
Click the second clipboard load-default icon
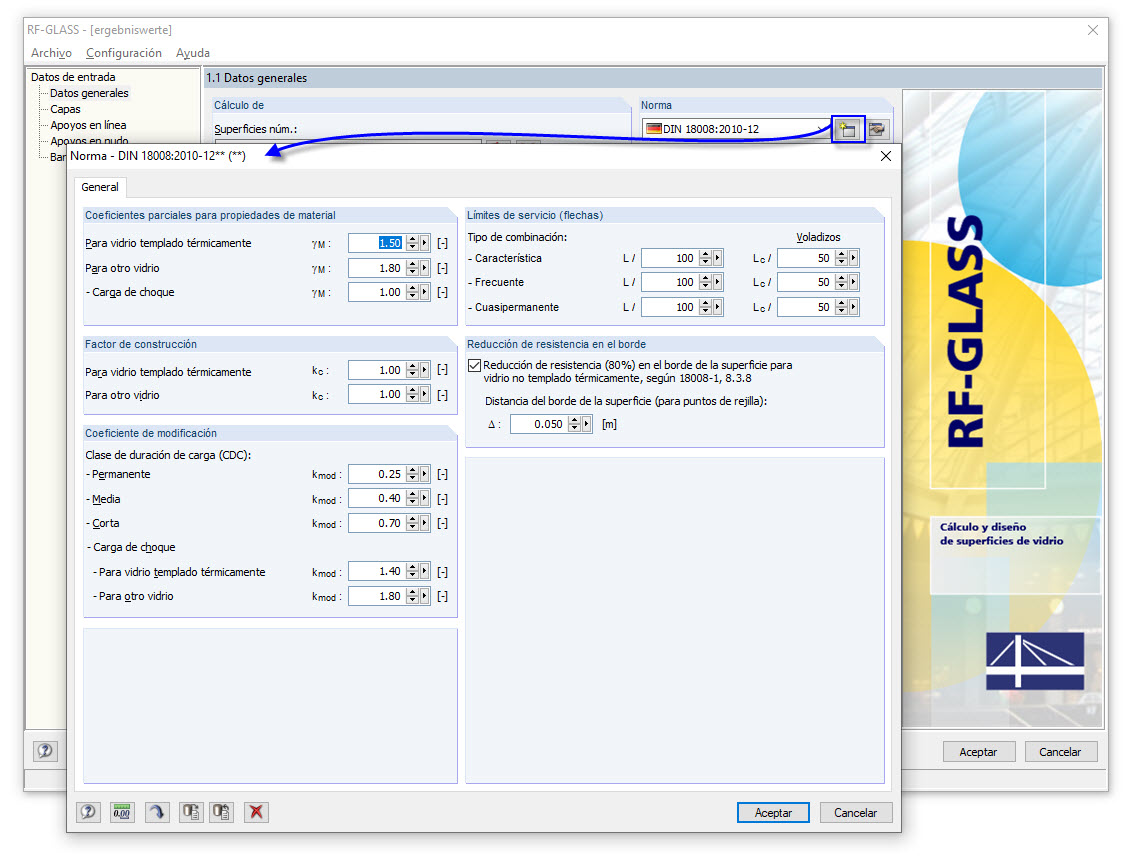221,812
